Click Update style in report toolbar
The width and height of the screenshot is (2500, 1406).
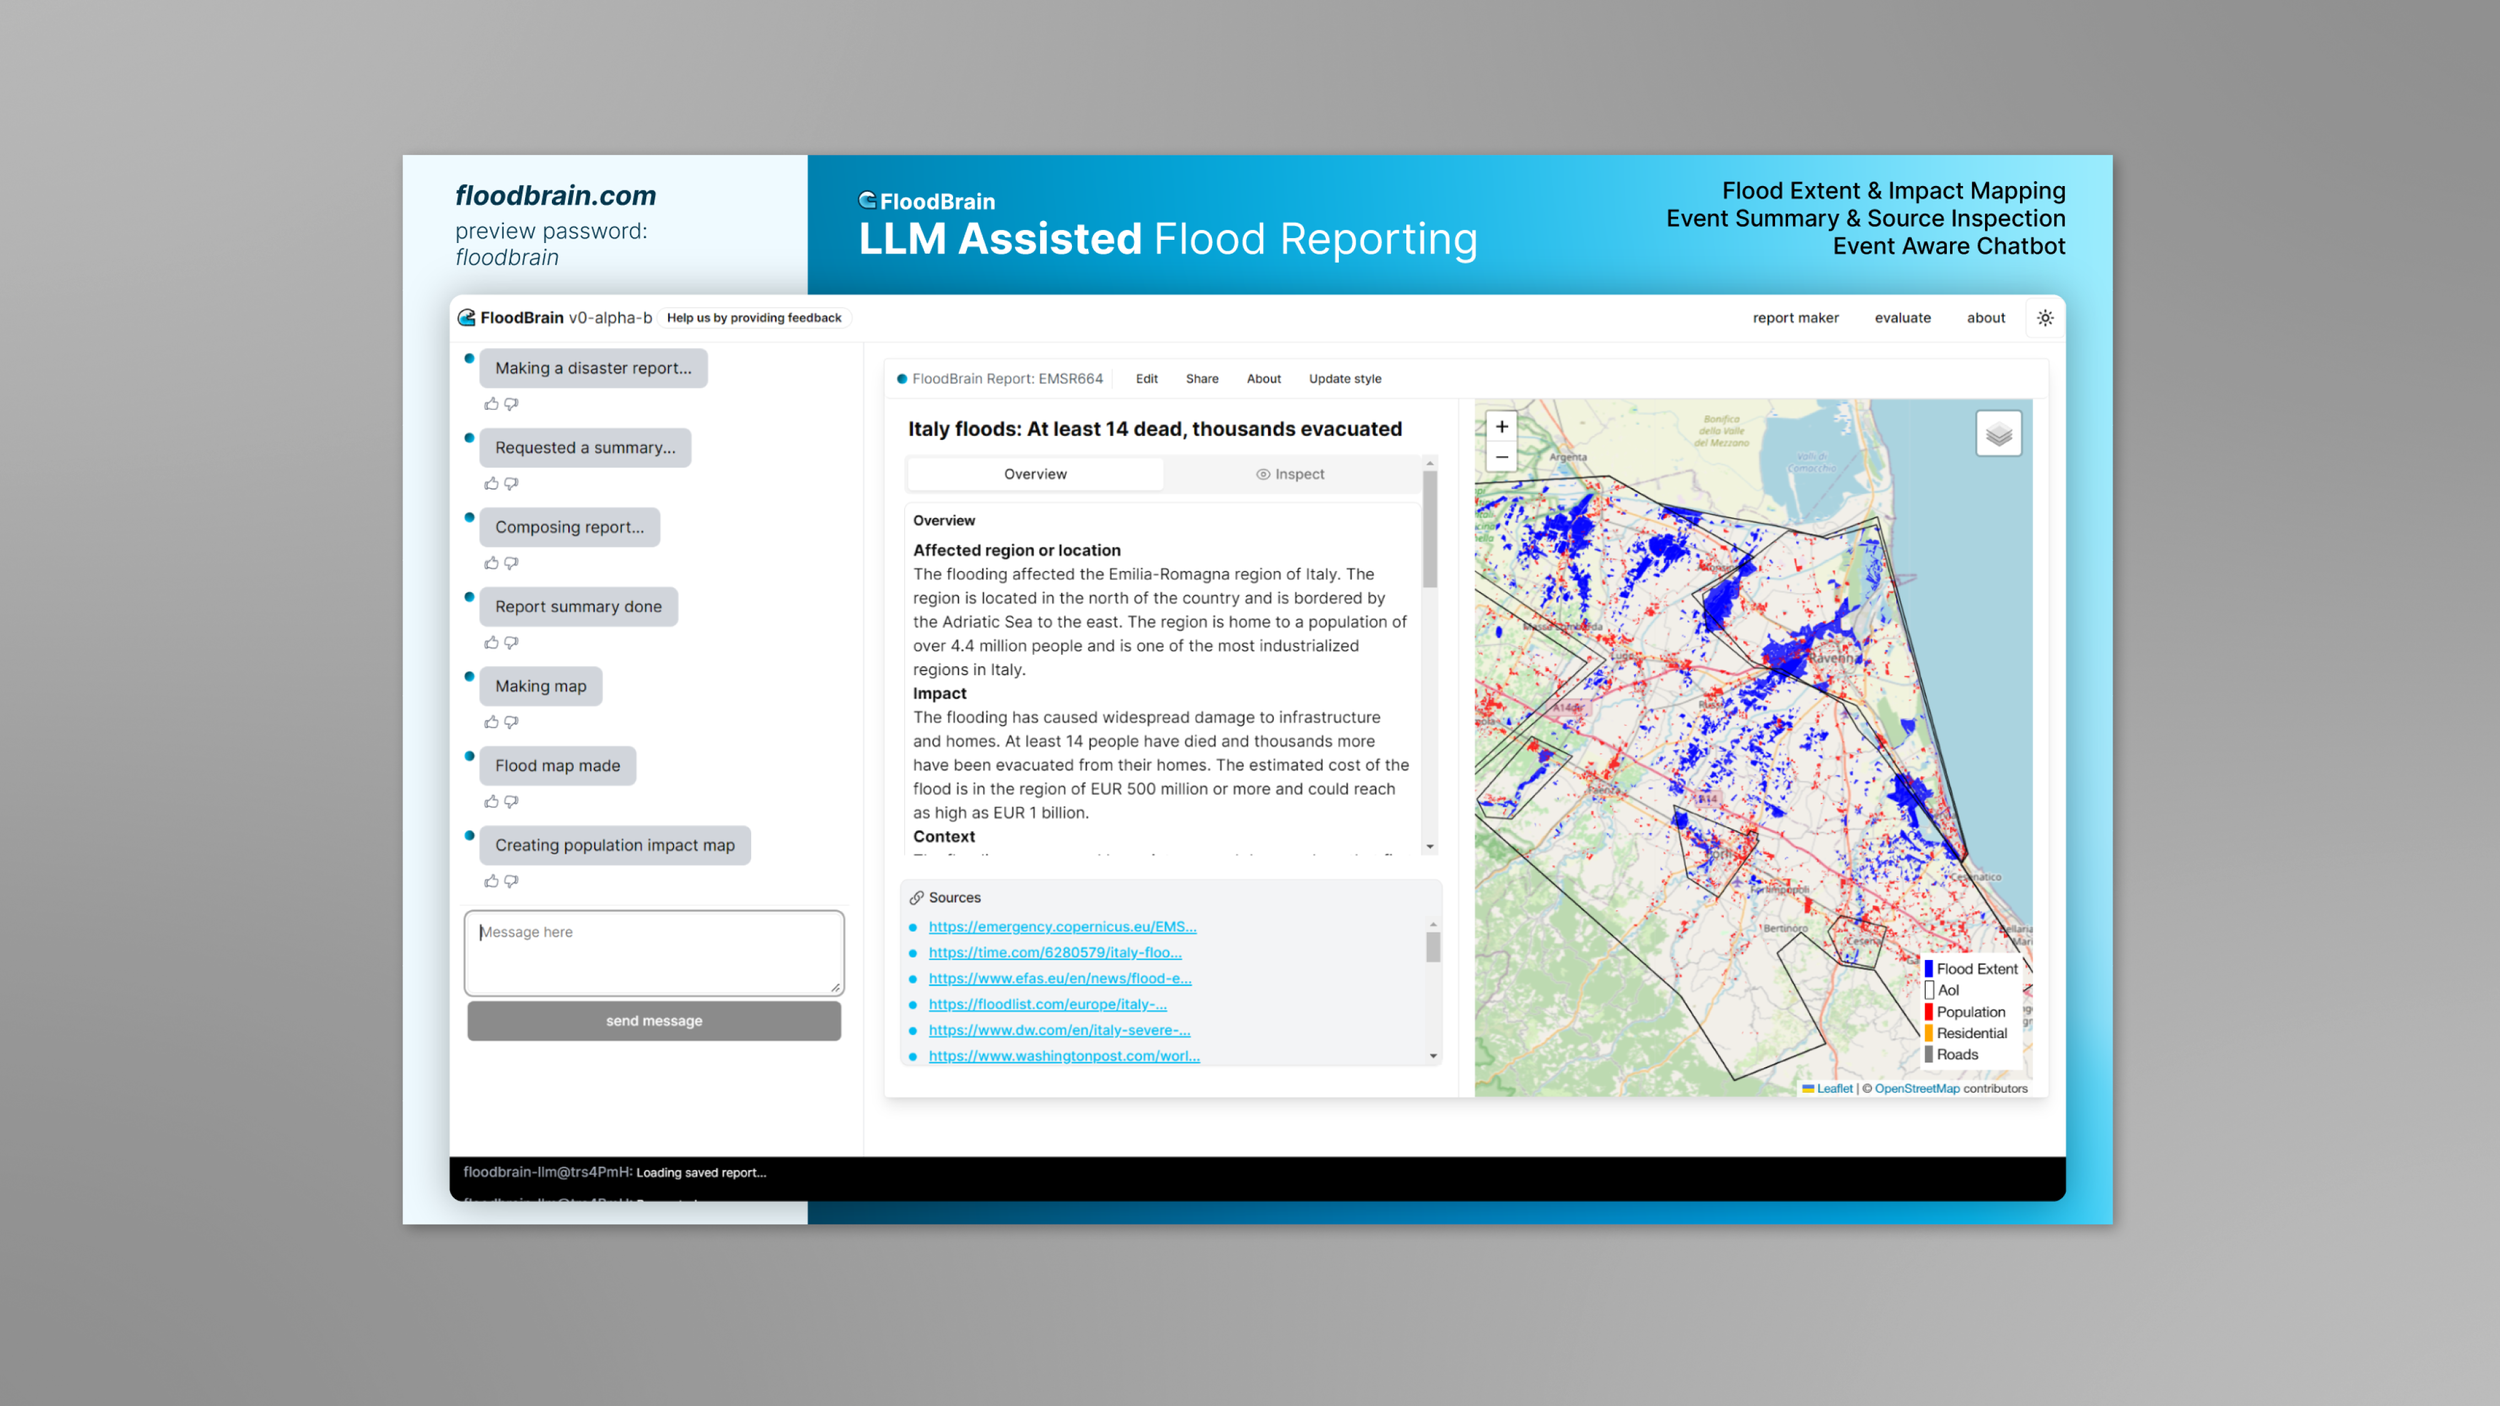pyautogui.click(x=1344, y=379)
